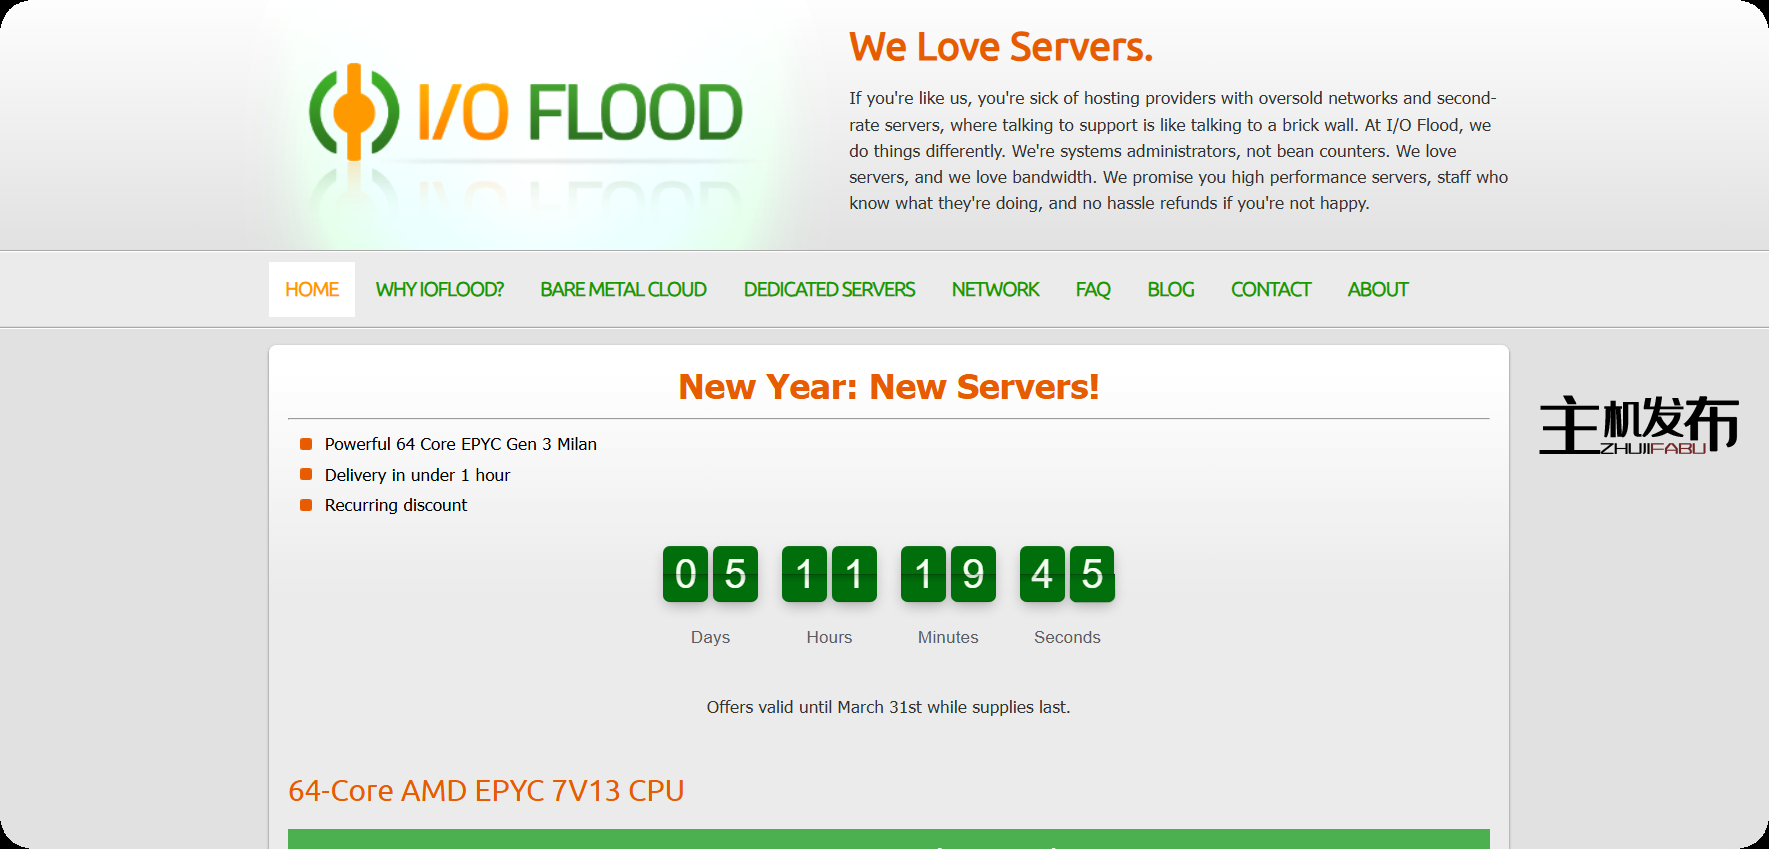
Task: Click the I/O Flood logo
Action: coord(526,112)
